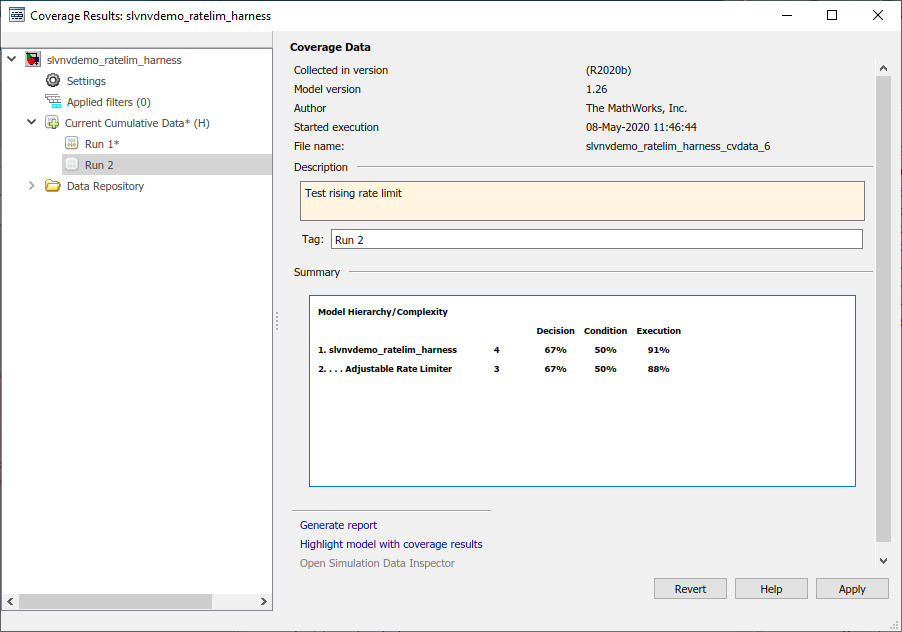Click the Description text box
The image size is (902, 632).
coord(582,201)
